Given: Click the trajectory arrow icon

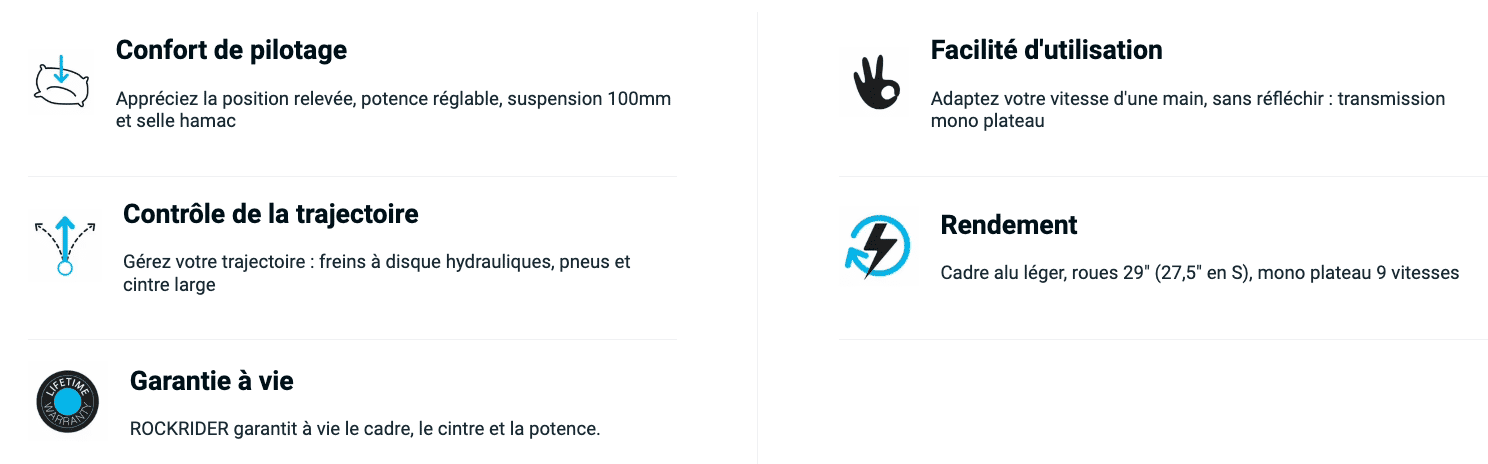Looking at the screenshot, I should (x=65, y=245).
